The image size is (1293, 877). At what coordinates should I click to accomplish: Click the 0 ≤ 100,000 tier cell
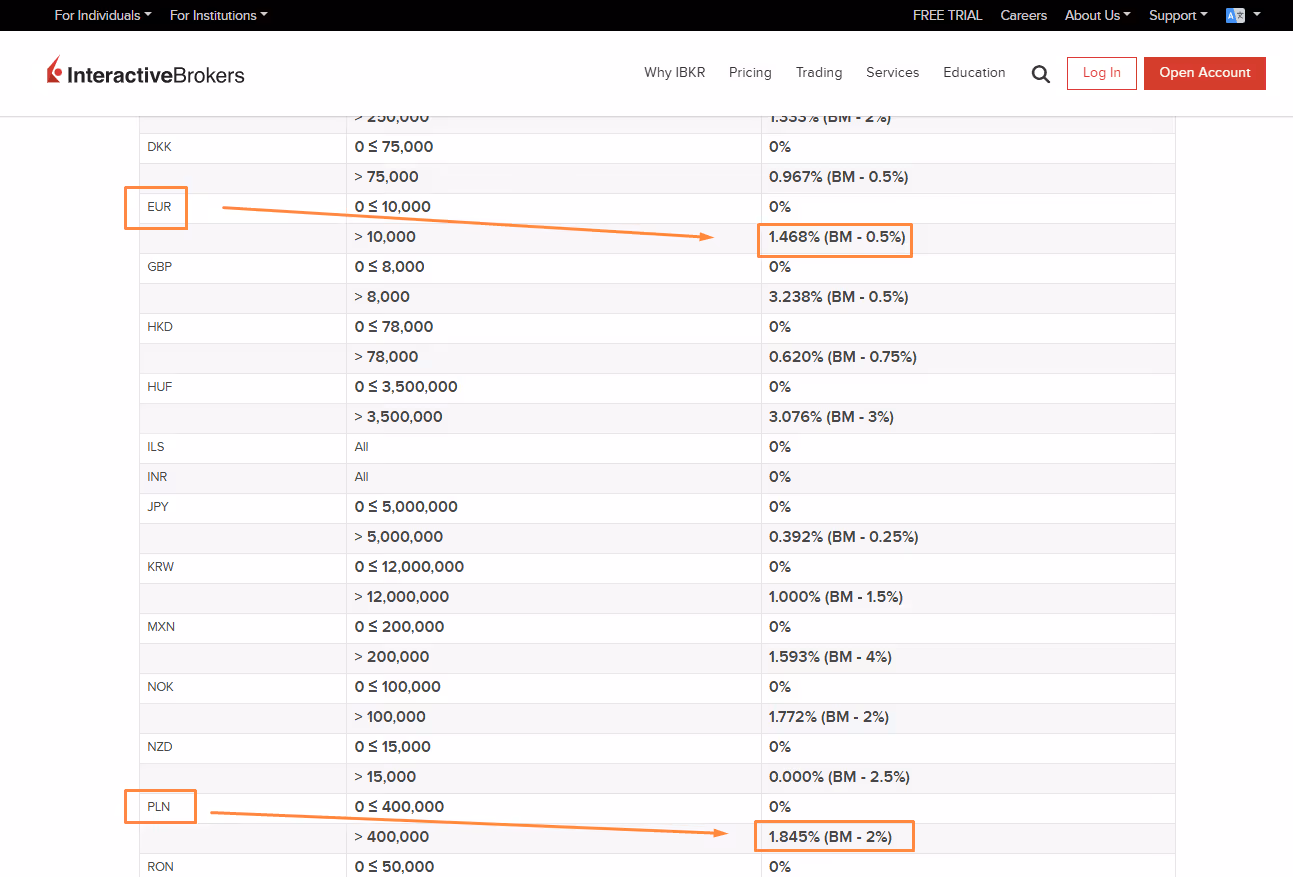coord(554,687)
